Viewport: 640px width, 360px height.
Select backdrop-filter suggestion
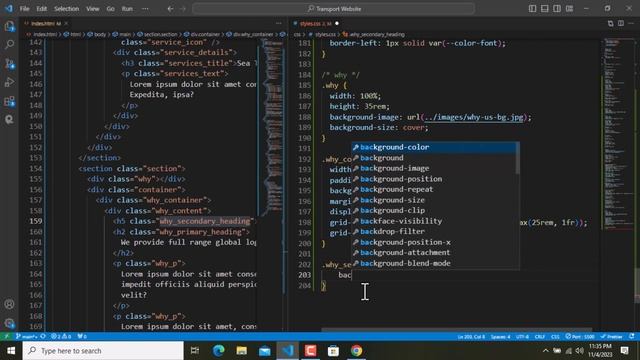pyautogui.click(x=433, y=231)
